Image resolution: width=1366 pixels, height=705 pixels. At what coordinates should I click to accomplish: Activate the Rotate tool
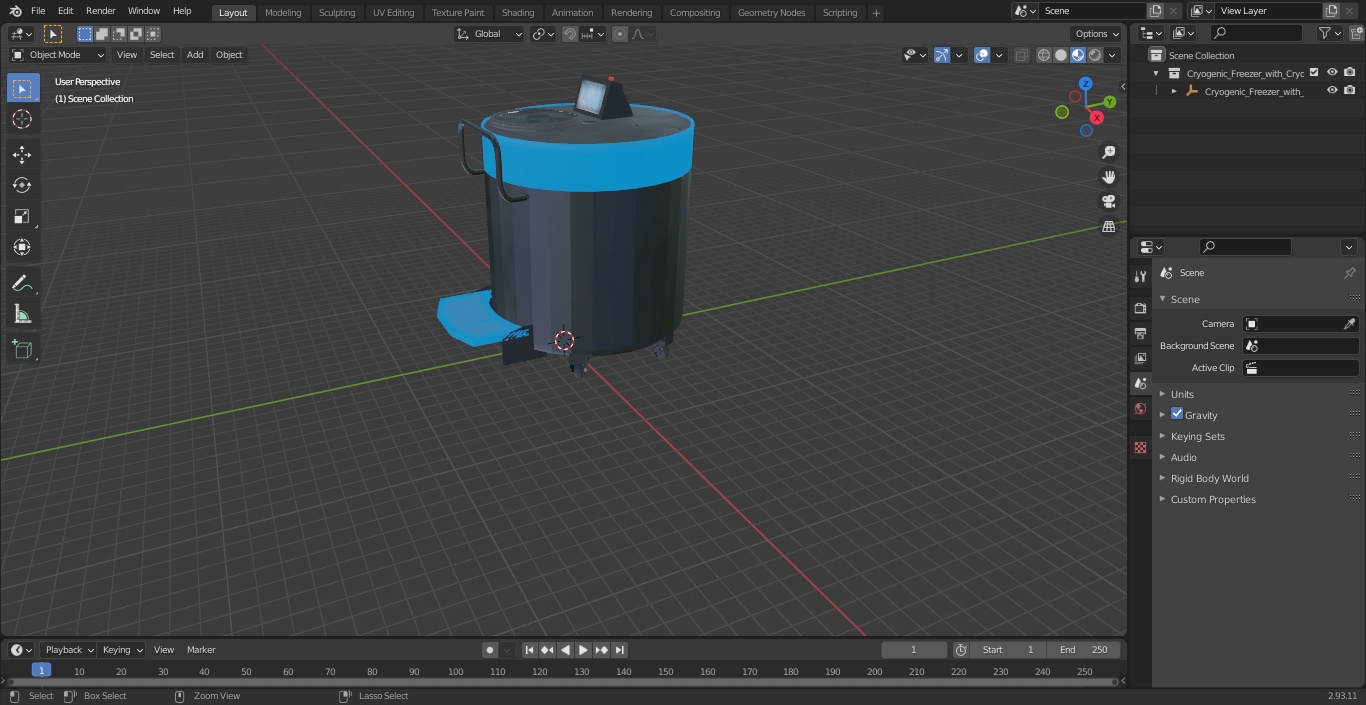[22, 185]
